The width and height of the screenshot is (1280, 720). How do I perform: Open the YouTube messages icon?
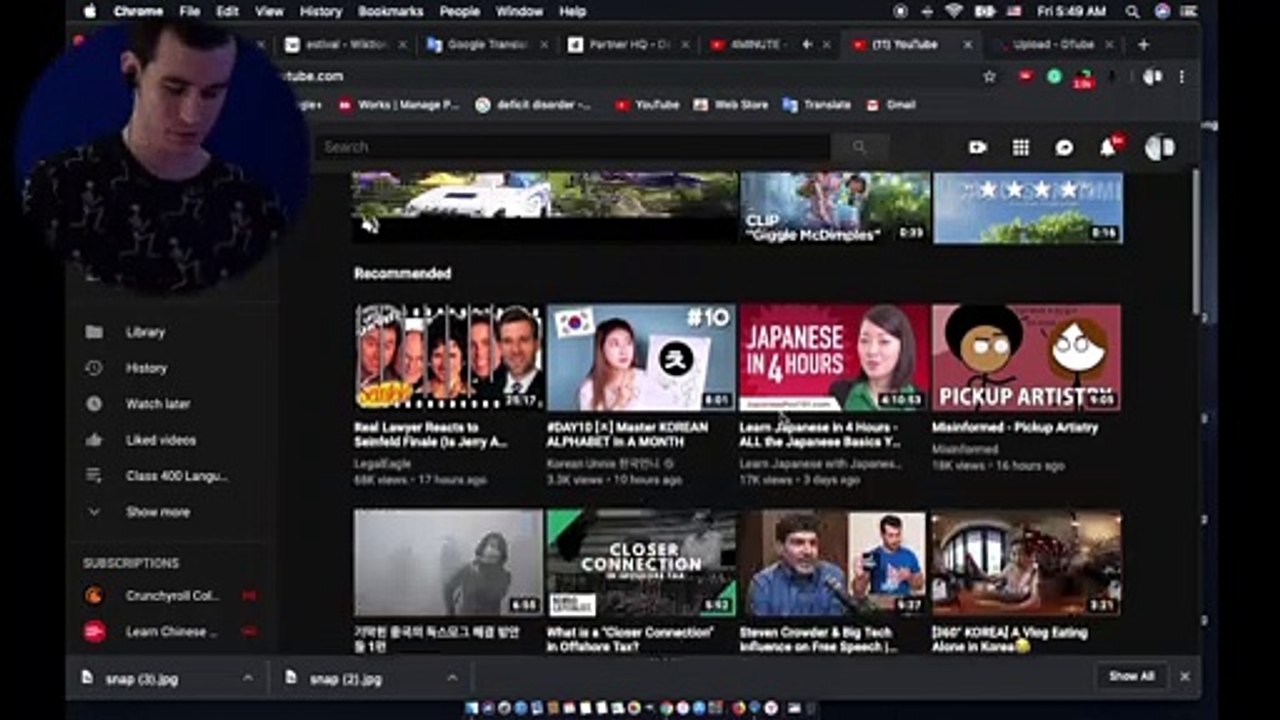pyautogui.click(x=1064, y=147)
